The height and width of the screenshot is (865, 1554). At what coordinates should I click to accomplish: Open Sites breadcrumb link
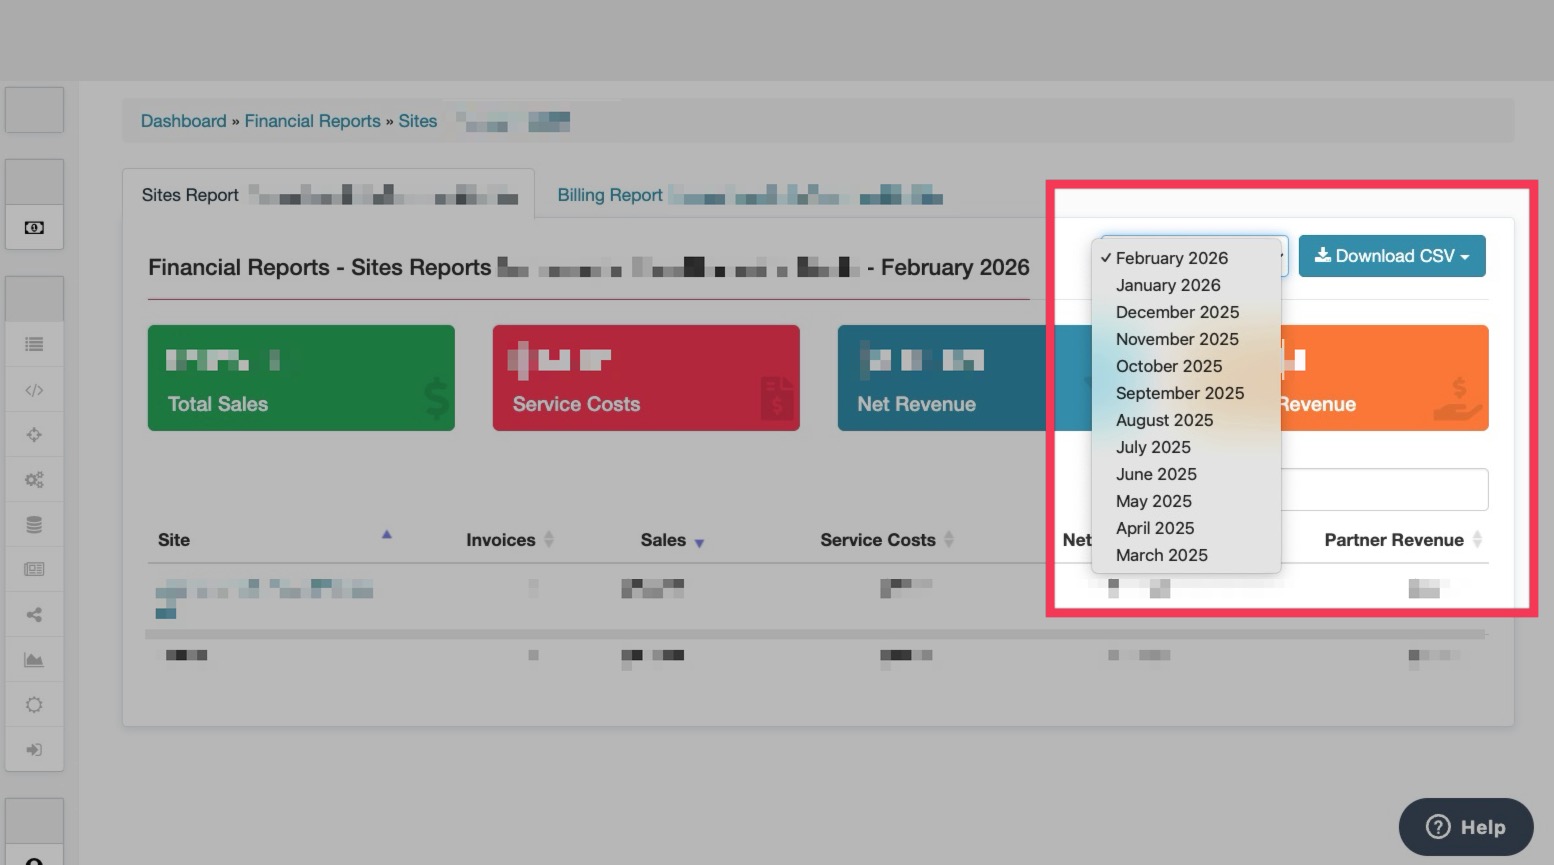[417, 121]
